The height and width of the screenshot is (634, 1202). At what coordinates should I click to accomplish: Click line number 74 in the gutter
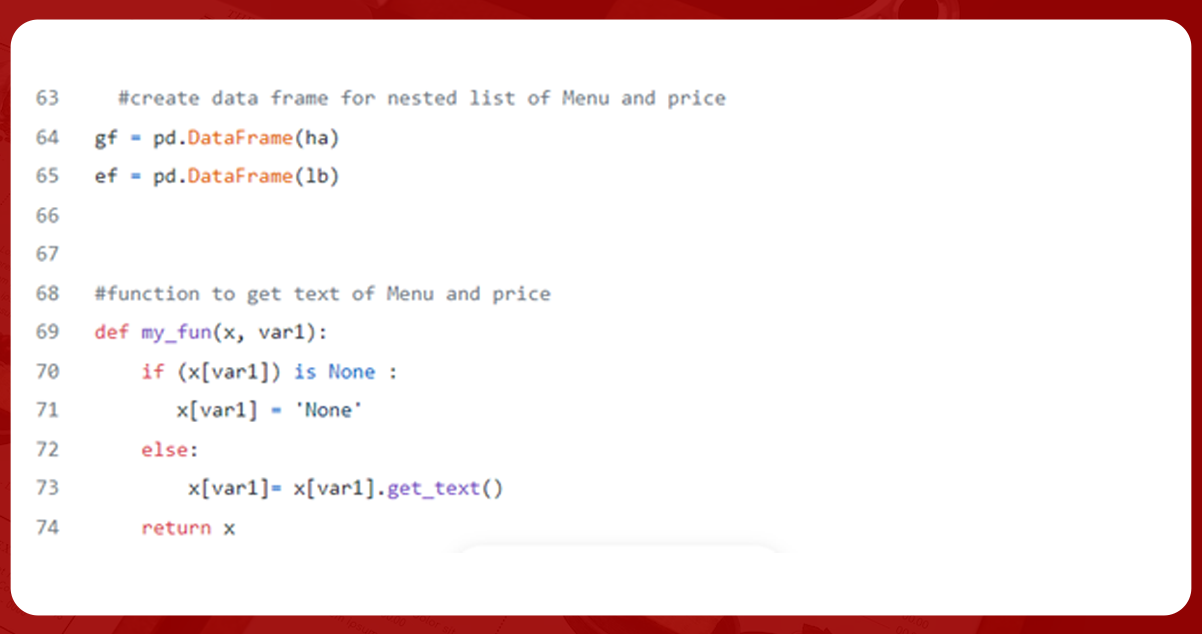47,527
